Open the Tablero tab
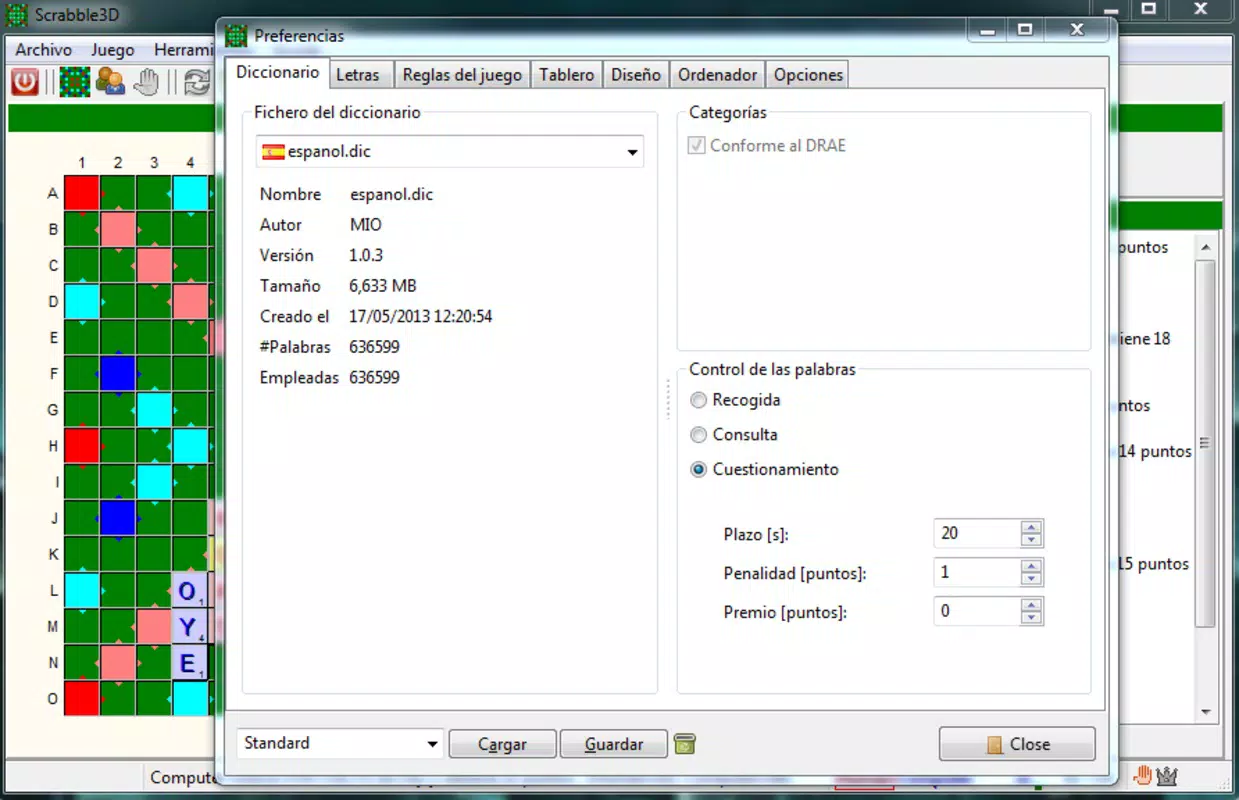1239x800 pixels. coord(567,75)
